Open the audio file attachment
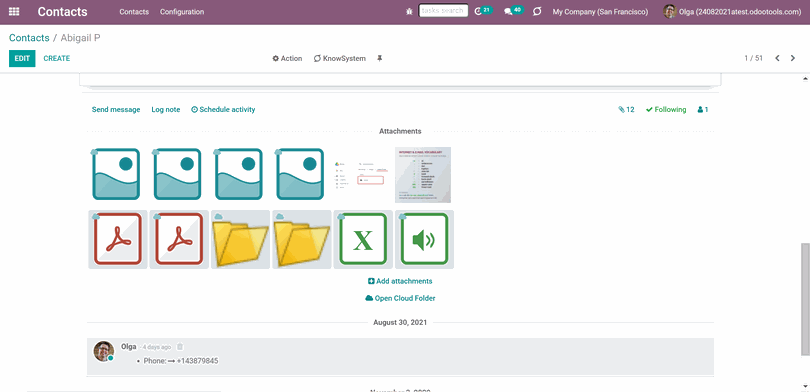 425,239
